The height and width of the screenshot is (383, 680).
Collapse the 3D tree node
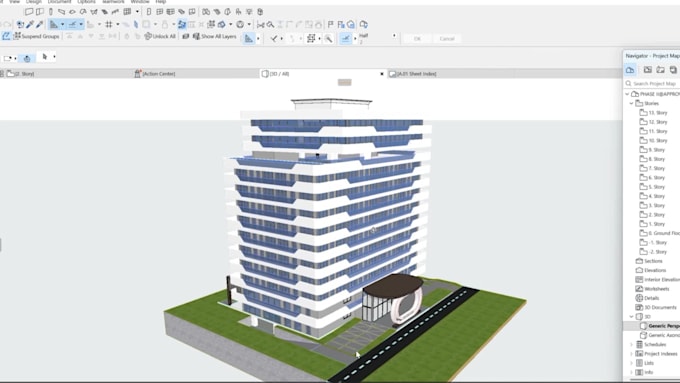pos(631,317)
